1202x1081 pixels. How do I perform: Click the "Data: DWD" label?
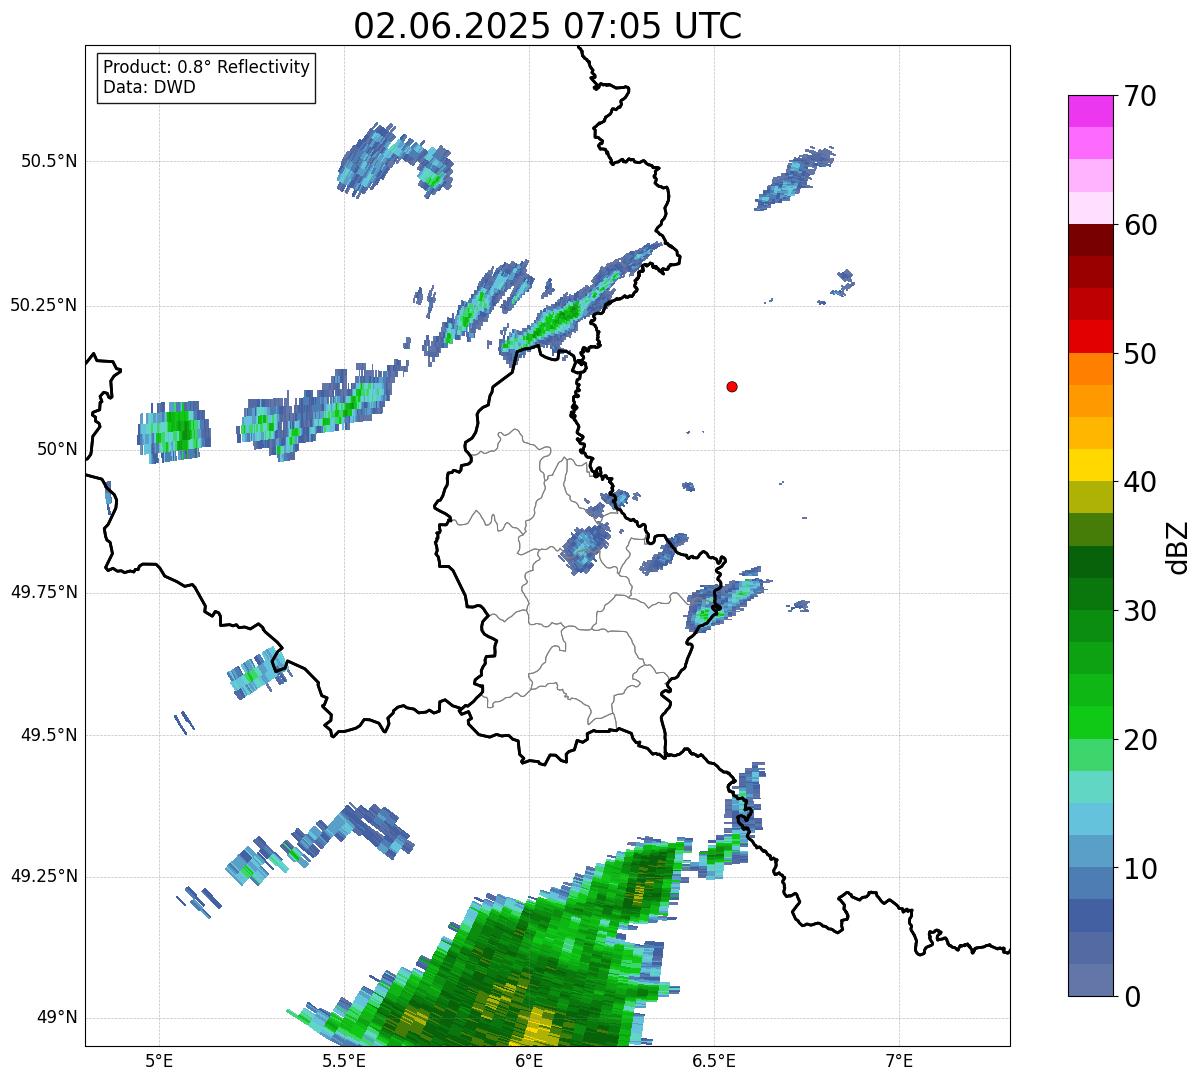coord(149,87)
